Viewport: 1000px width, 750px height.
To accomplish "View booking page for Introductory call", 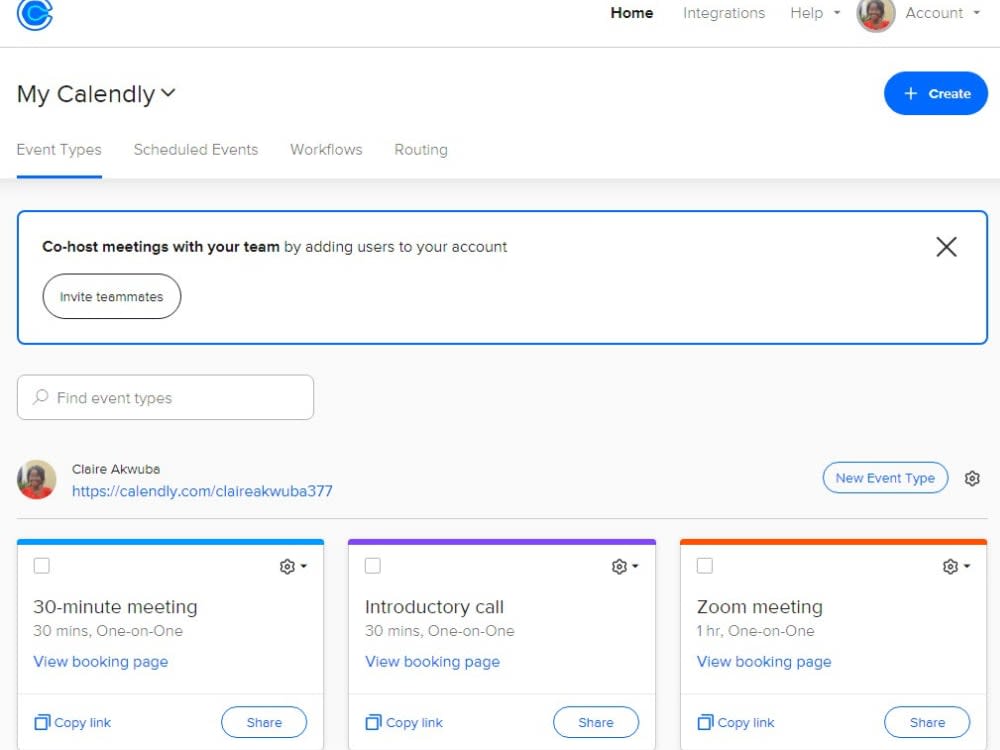I will (x=432, y=661).
